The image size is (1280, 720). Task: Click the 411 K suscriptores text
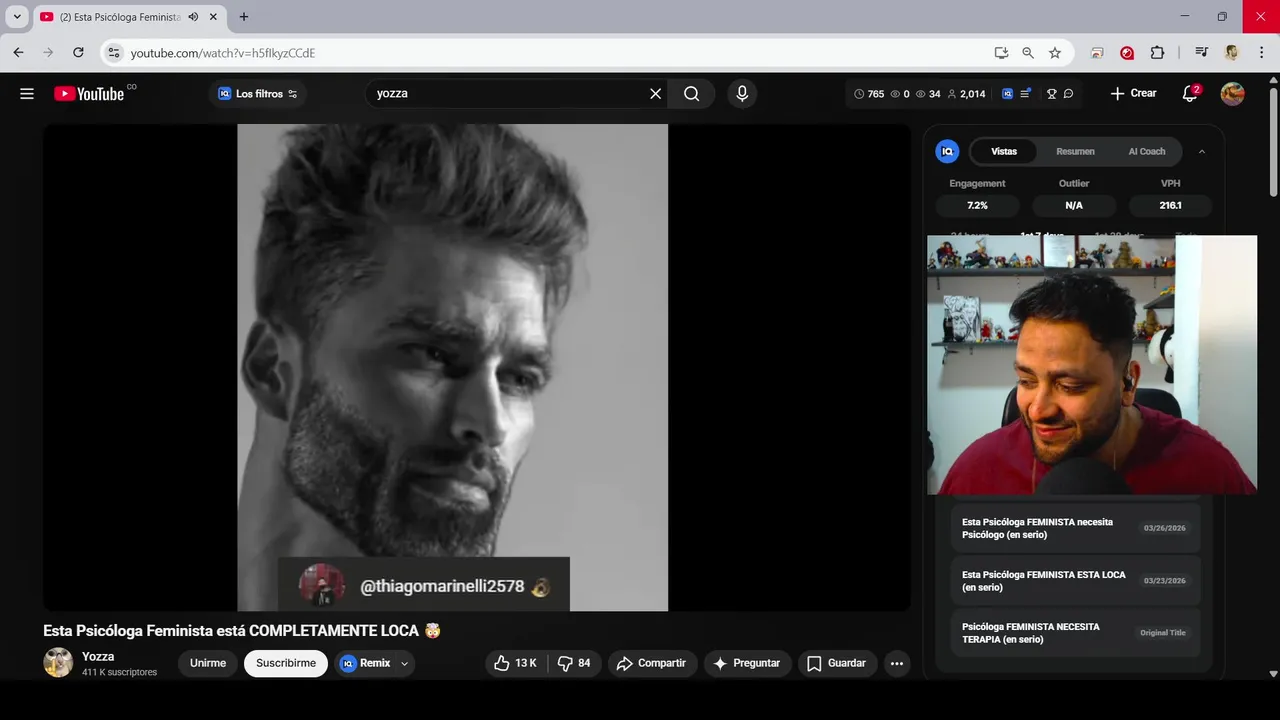(119, 672)
